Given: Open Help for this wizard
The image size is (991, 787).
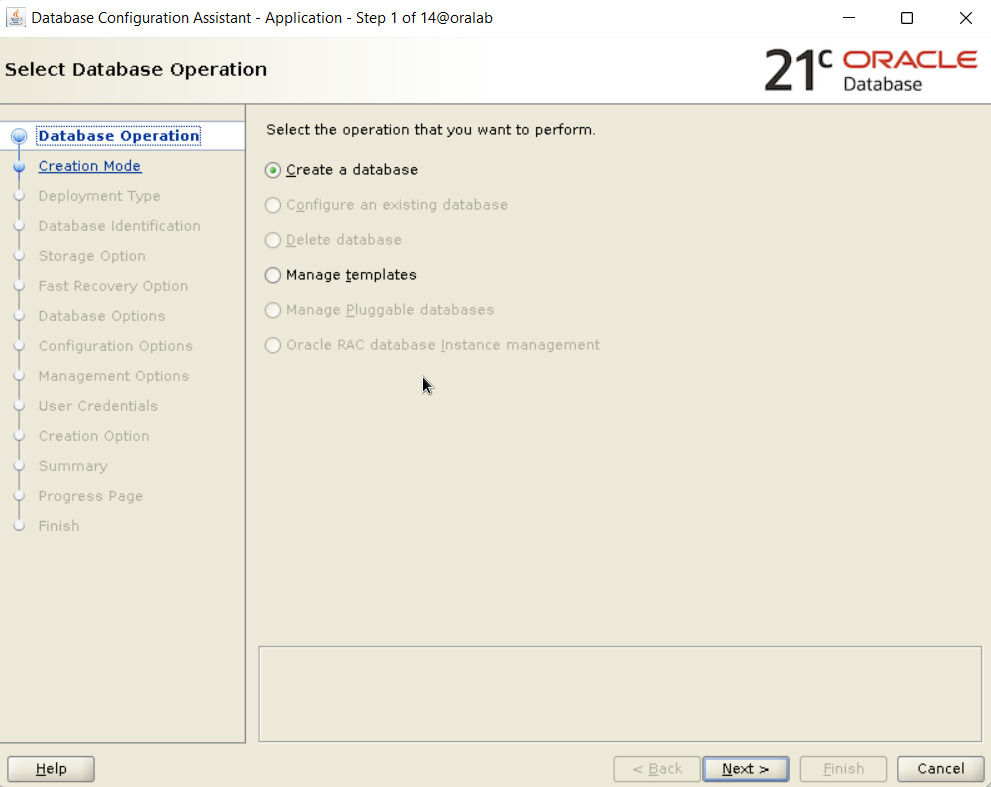Looking at the screenshot, I should (51, 768).
